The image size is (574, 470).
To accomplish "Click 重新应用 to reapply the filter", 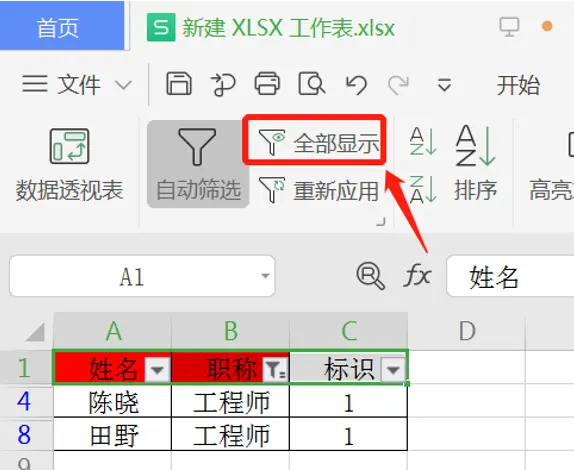I will (x=318, y=190).
